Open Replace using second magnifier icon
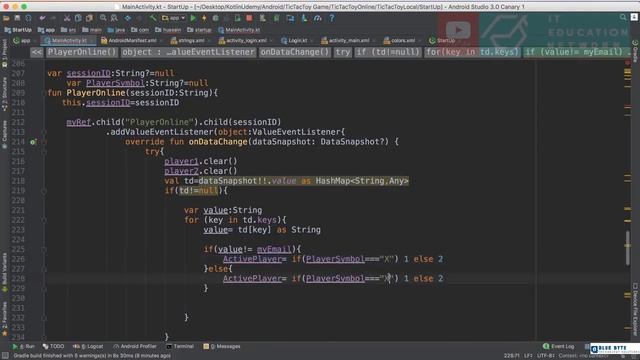Screen dimensions: 640x360 pyautogui.click(x=114, y=18)
